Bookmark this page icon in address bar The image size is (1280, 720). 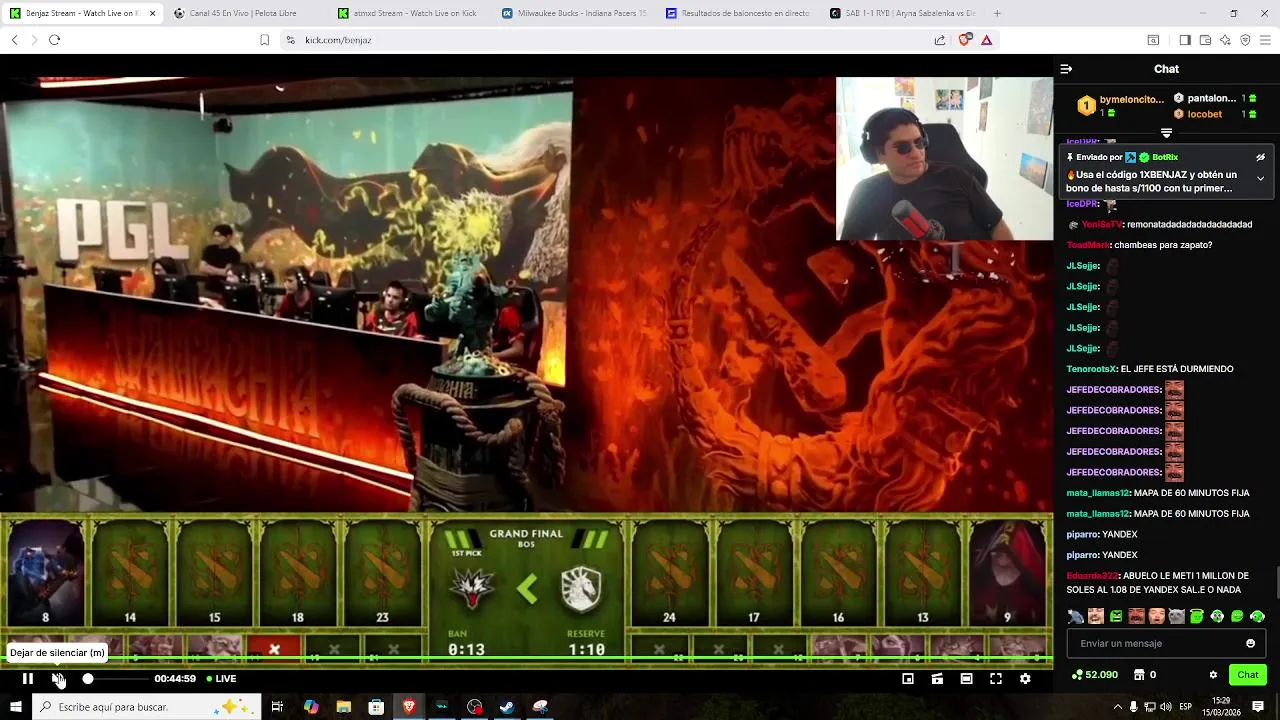click(x=264, y=40)
